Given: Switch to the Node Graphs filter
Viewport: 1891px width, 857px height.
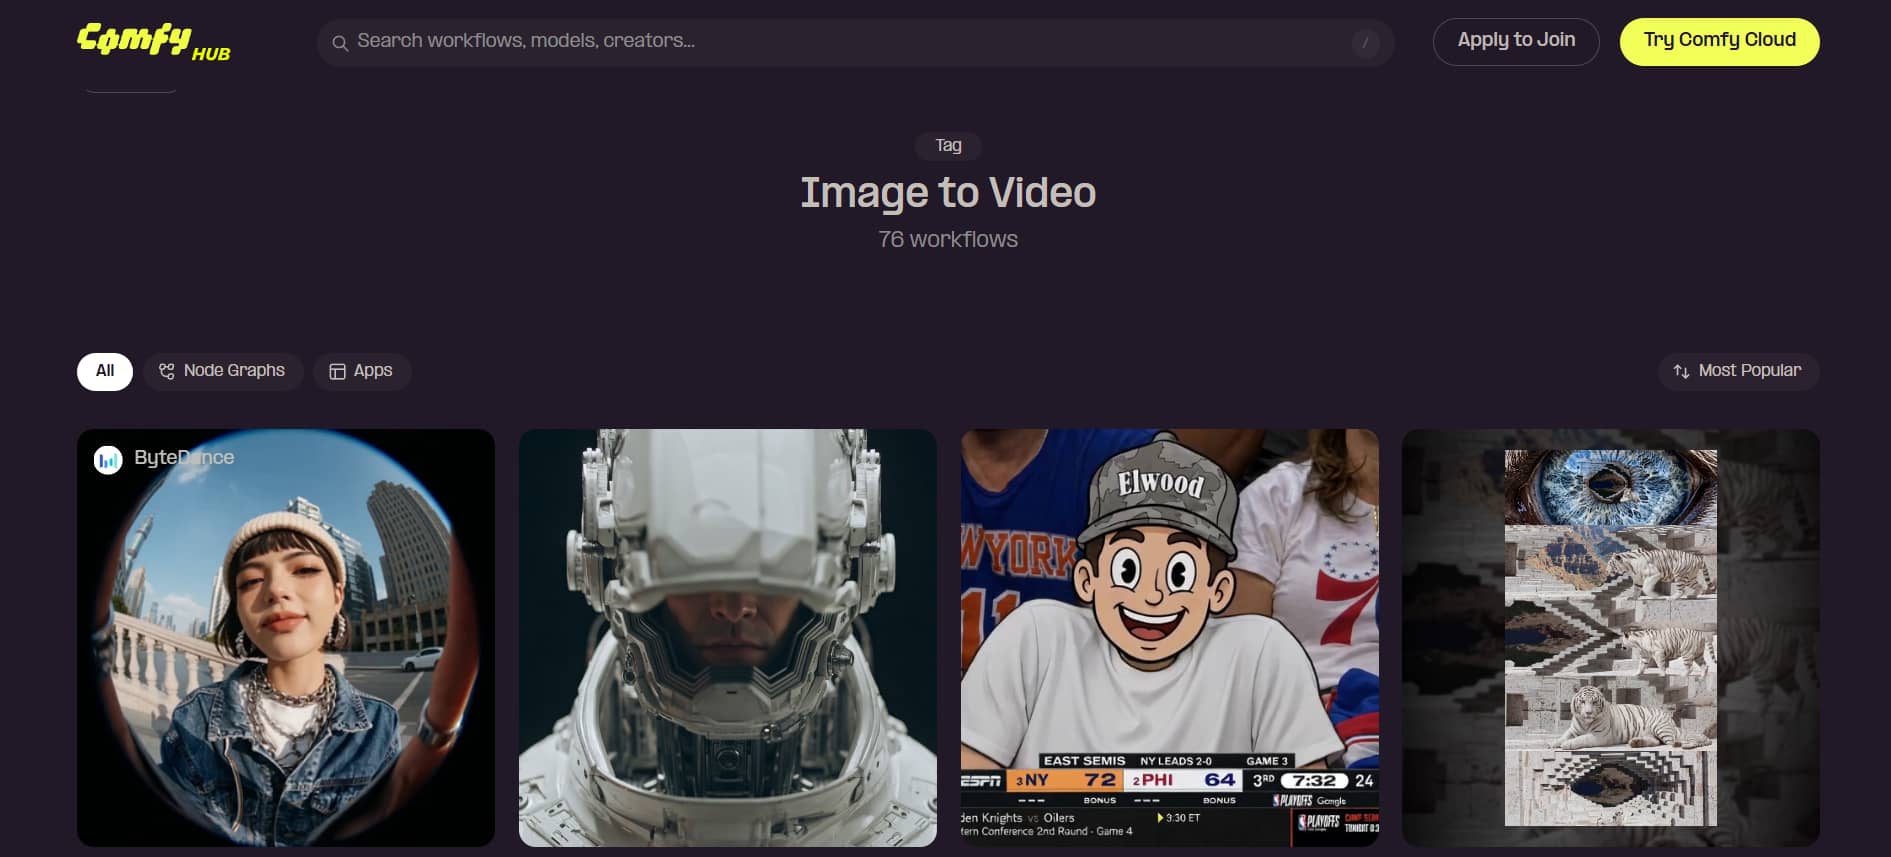Looking at the screenshot, I should pos(223,371).
